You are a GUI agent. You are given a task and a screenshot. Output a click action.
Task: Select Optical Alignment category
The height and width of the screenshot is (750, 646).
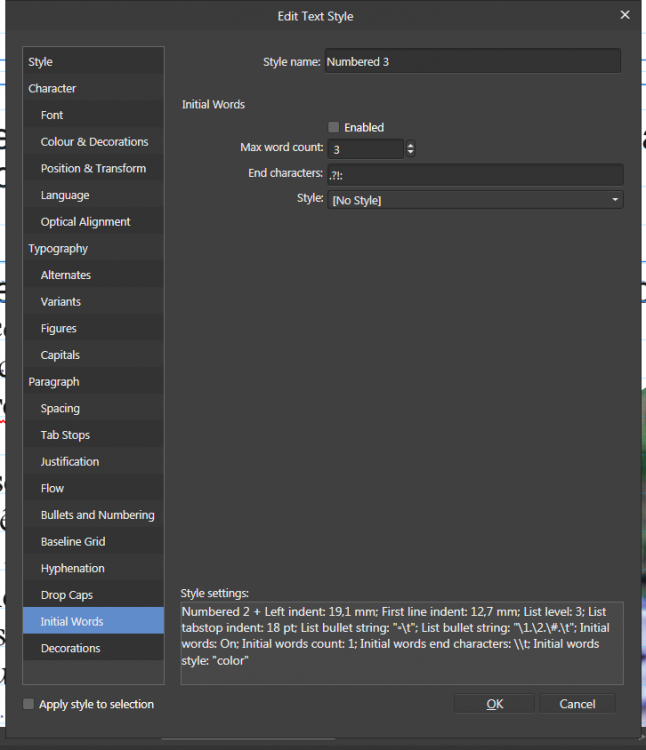coord(85,222)
